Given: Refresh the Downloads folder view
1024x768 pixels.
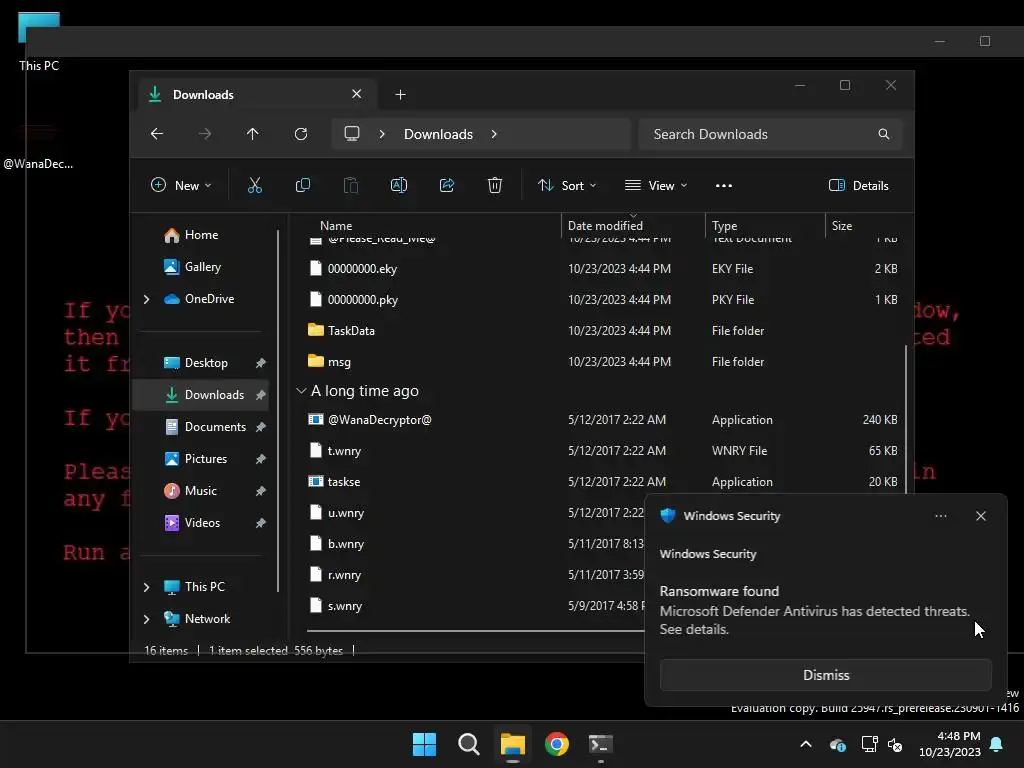Looking at the screenshot, I should coord(301,134).
